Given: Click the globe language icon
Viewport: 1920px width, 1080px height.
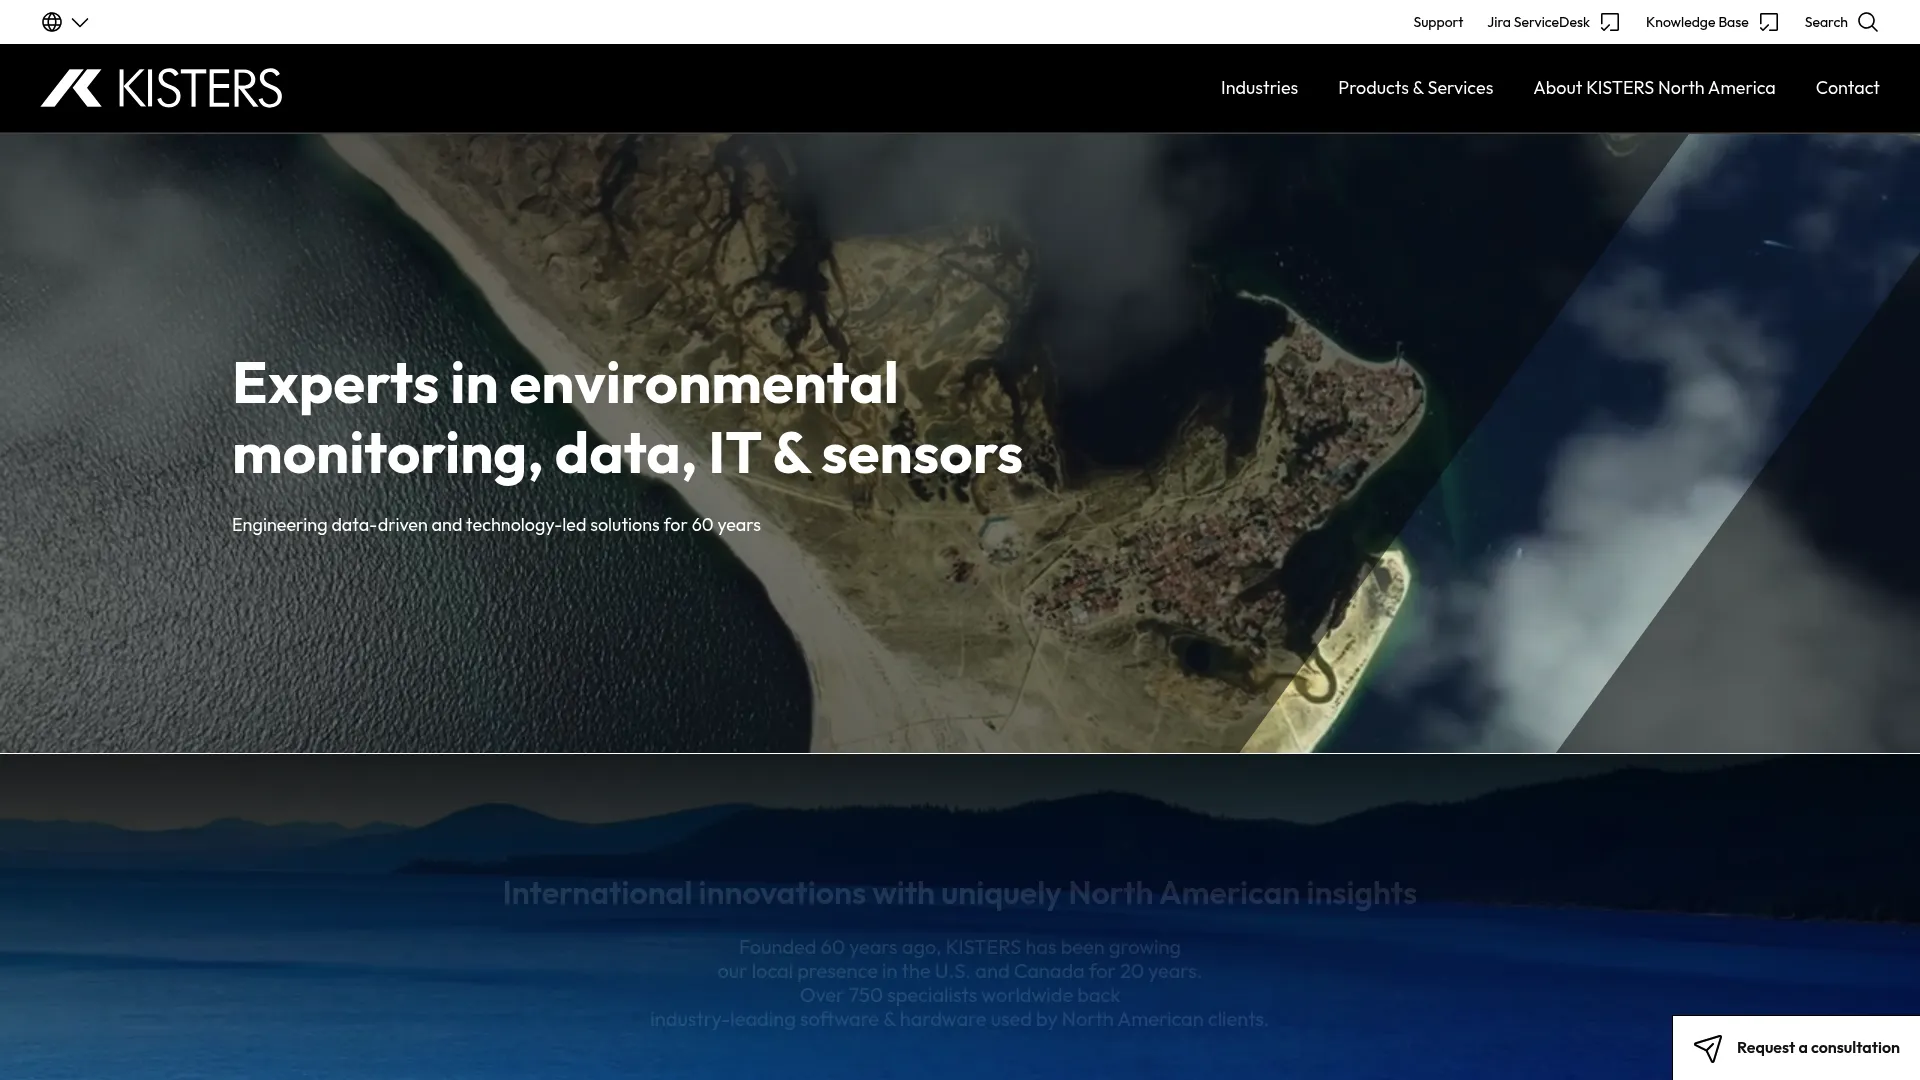Looking at the screenshot, I should tap(52, 22).
